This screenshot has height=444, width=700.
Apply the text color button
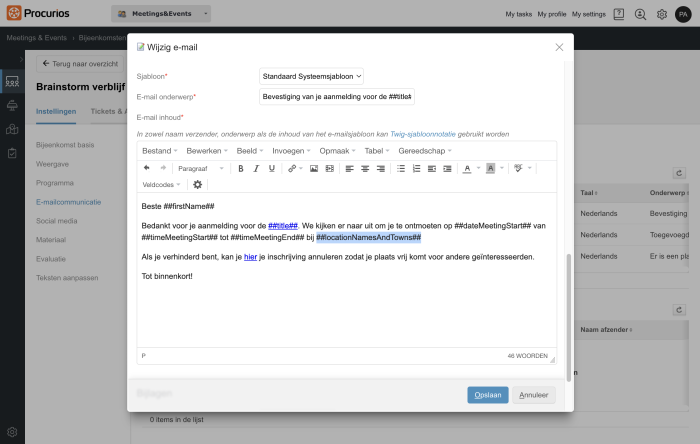467,168
